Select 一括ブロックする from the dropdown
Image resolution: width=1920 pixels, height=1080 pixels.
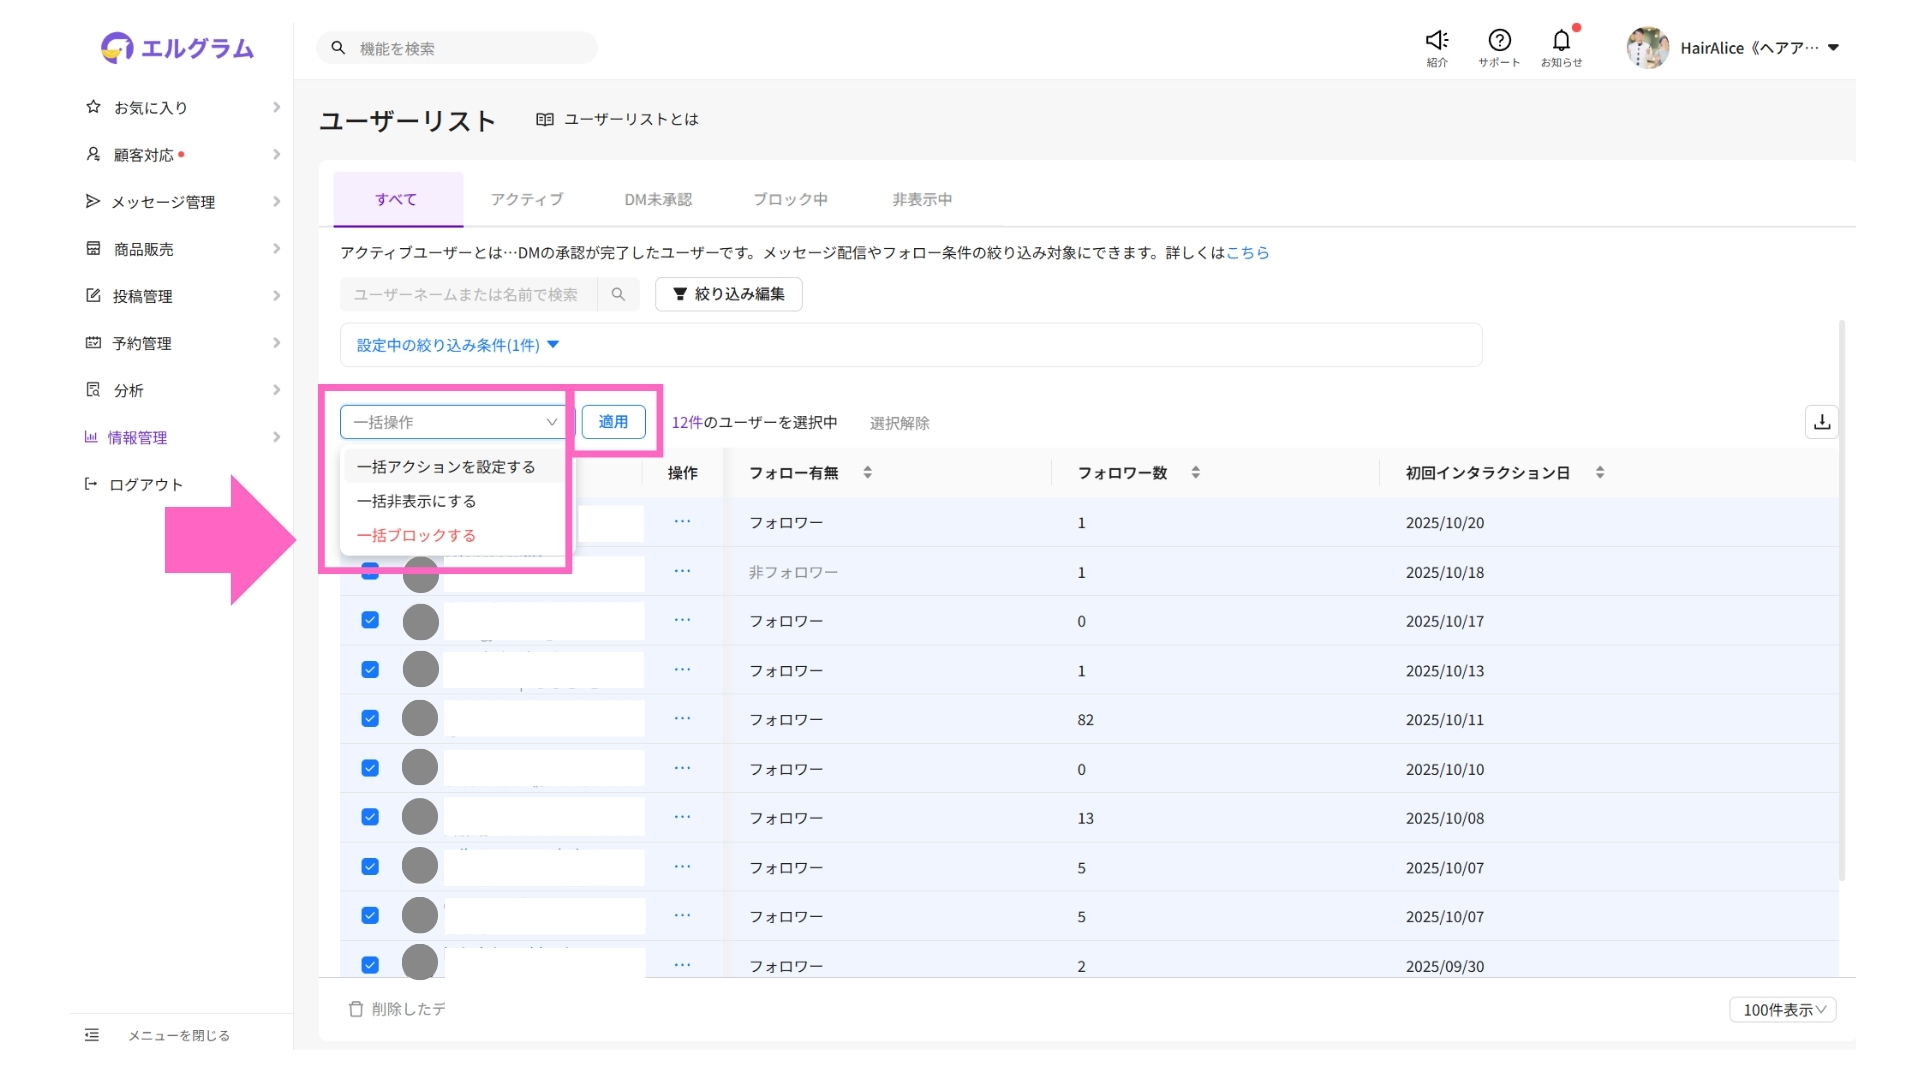click(x=416, y=535)
